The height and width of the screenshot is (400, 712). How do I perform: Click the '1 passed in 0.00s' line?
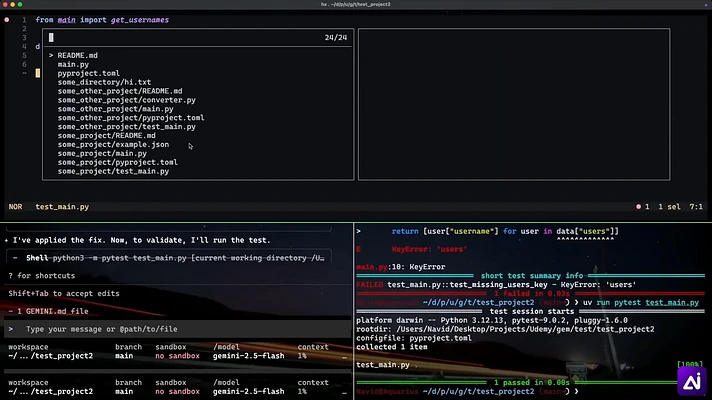click(531, 382)
